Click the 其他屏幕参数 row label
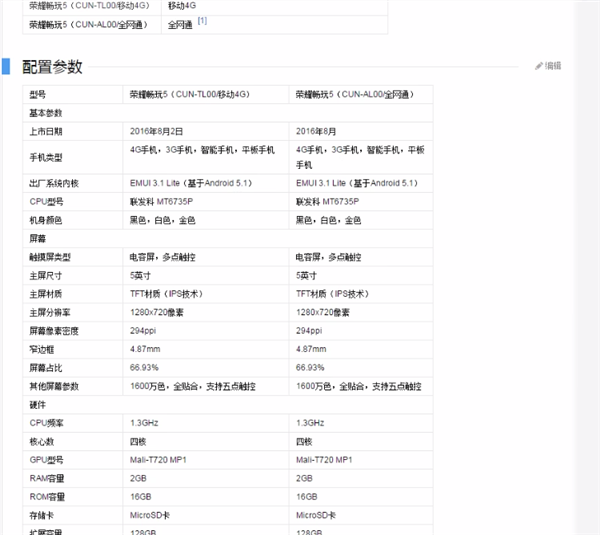600x535 pixels. click(x=54, y=386)
